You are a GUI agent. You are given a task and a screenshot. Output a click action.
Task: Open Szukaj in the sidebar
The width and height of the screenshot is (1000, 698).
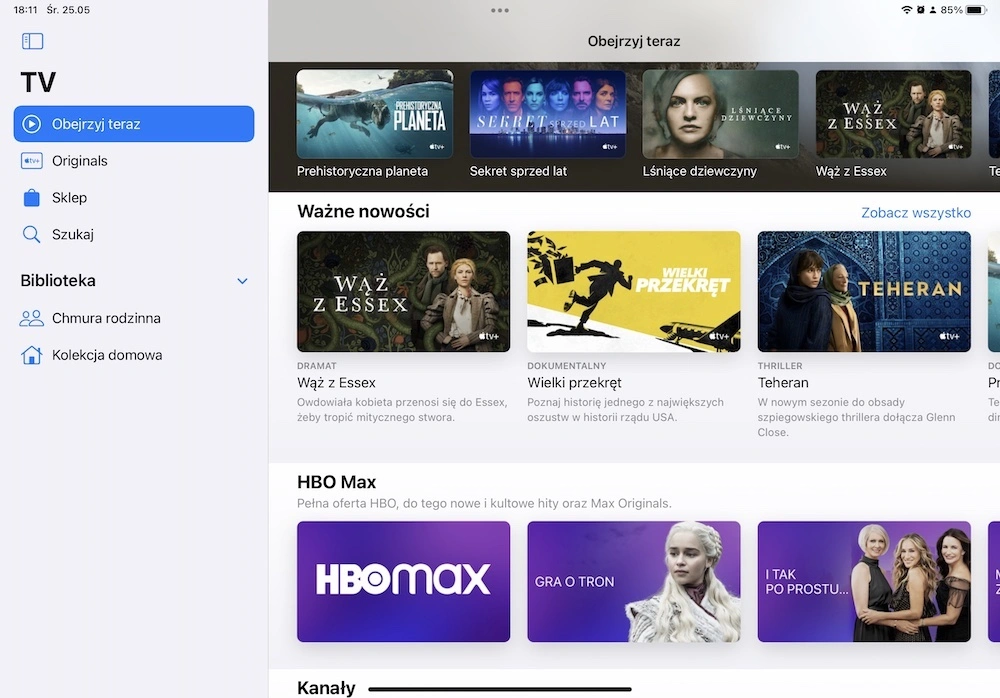point(134,234)
